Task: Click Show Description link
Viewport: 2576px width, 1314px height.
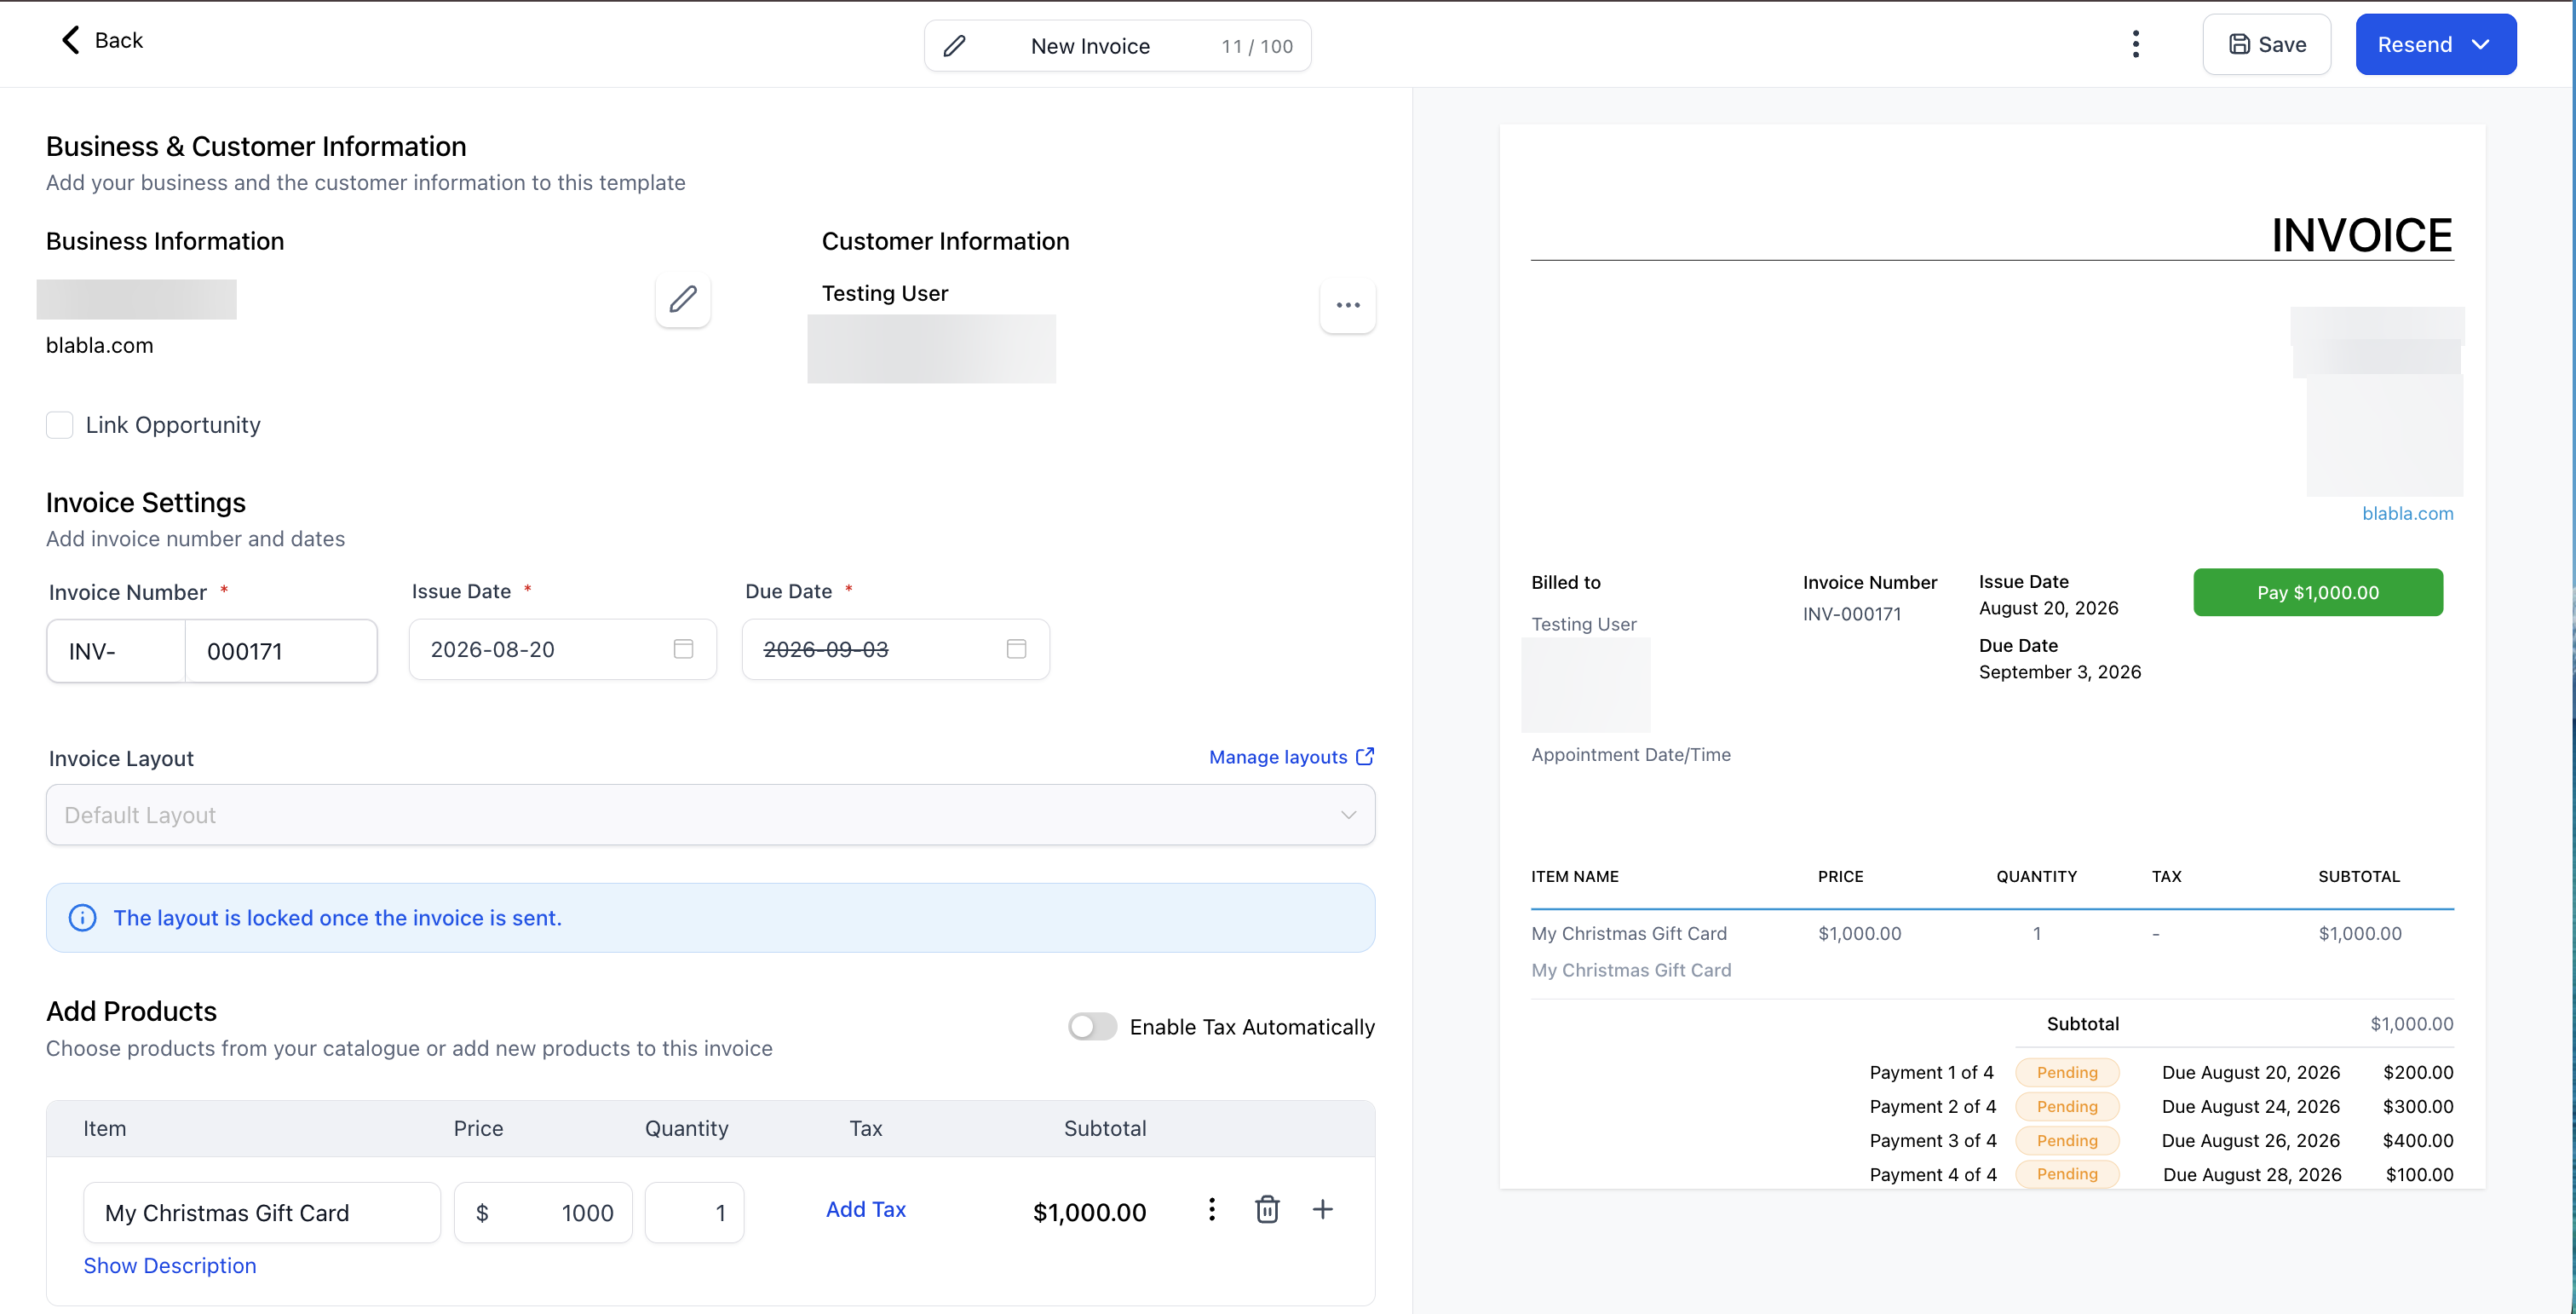Action: point(170,1266)
